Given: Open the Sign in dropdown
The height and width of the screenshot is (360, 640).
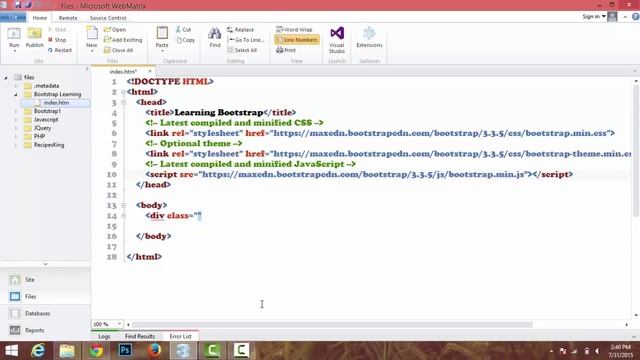Looking at the screenshot, I should point(594,16).
